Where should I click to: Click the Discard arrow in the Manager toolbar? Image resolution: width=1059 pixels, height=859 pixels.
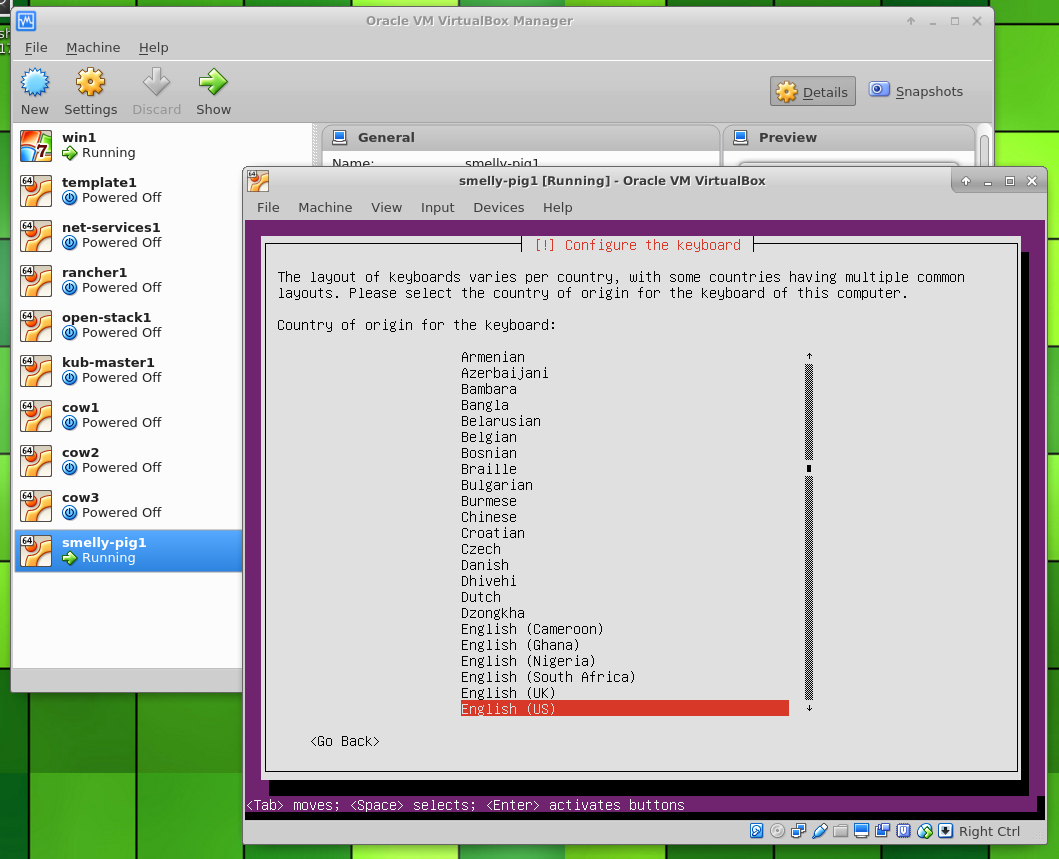(156, 82)
